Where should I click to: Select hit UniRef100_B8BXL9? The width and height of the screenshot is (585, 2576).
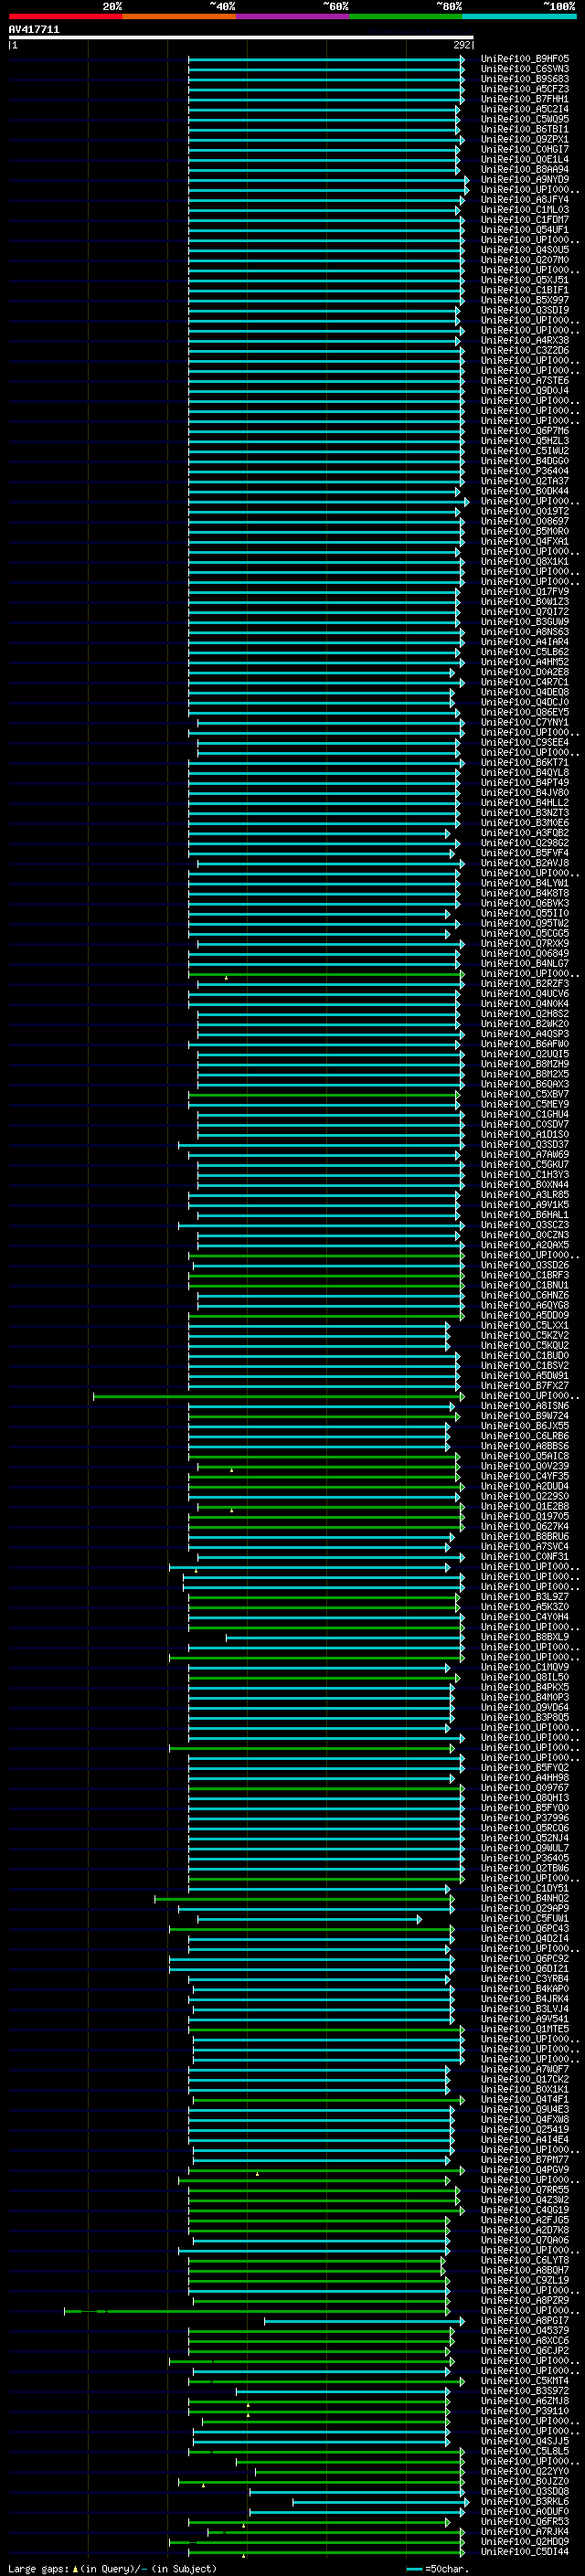(525, 1638)
